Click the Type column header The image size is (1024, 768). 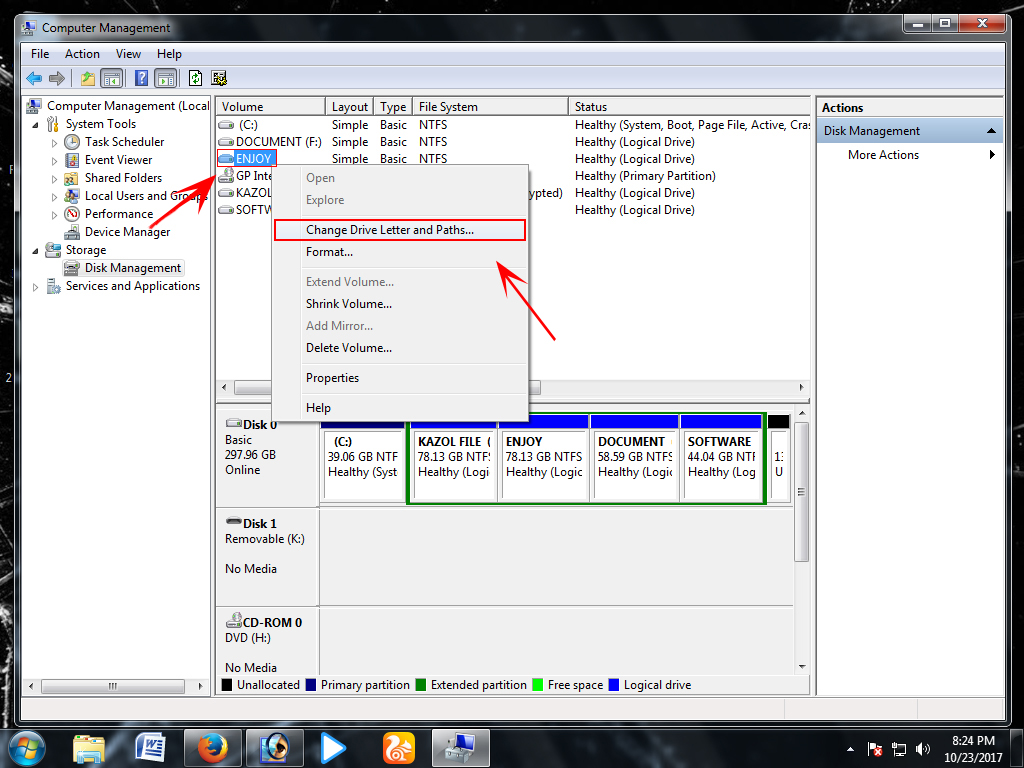393,106
